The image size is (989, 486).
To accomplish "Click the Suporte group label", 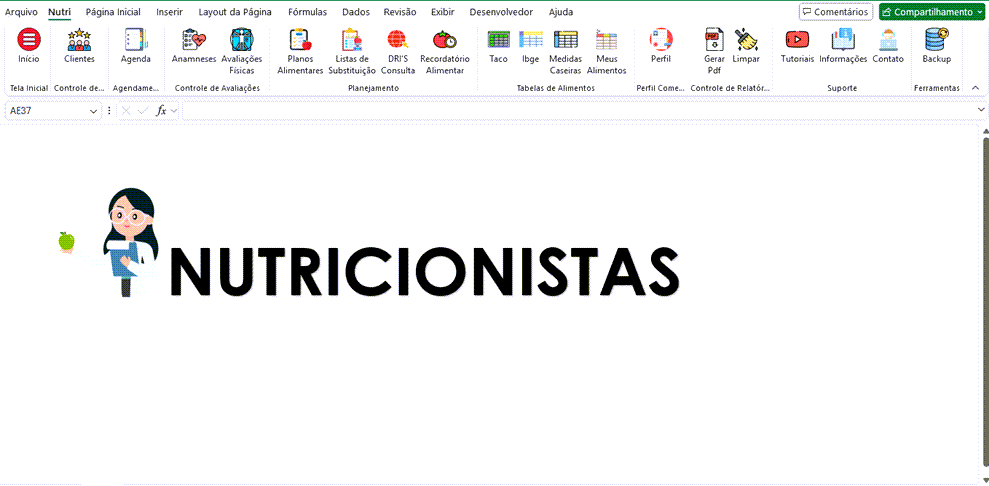I will coord(842,88).
